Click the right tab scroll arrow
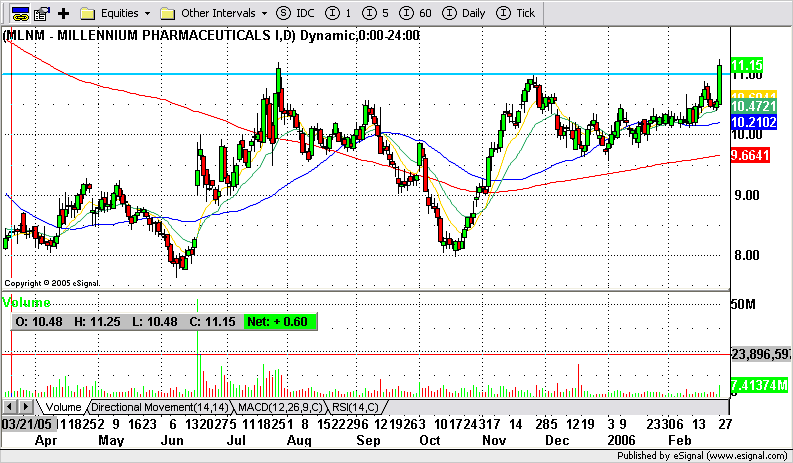Viewport: 793px width, 463px height. click(x=25, y=406)
